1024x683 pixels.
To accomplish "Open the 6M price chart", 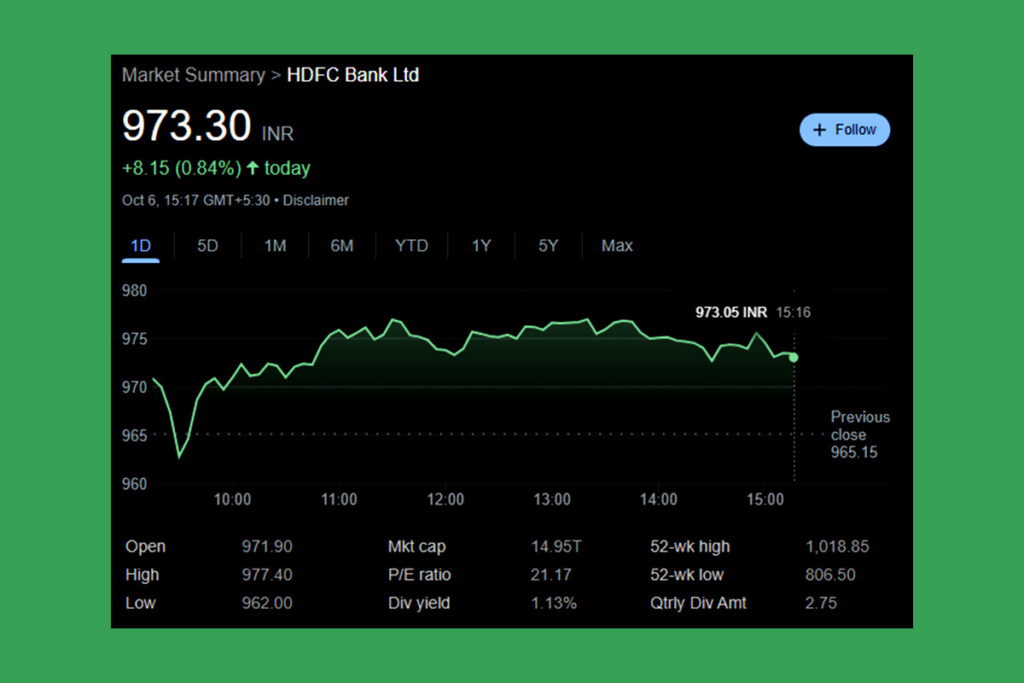I will [x=342, y=245].
